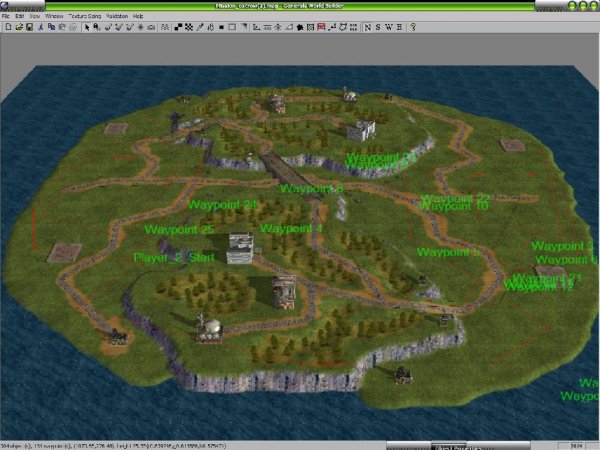This screenshot has height=450, width=600.
Task: Open the Texture Sizing menu
Action: (x=85, y=16)
